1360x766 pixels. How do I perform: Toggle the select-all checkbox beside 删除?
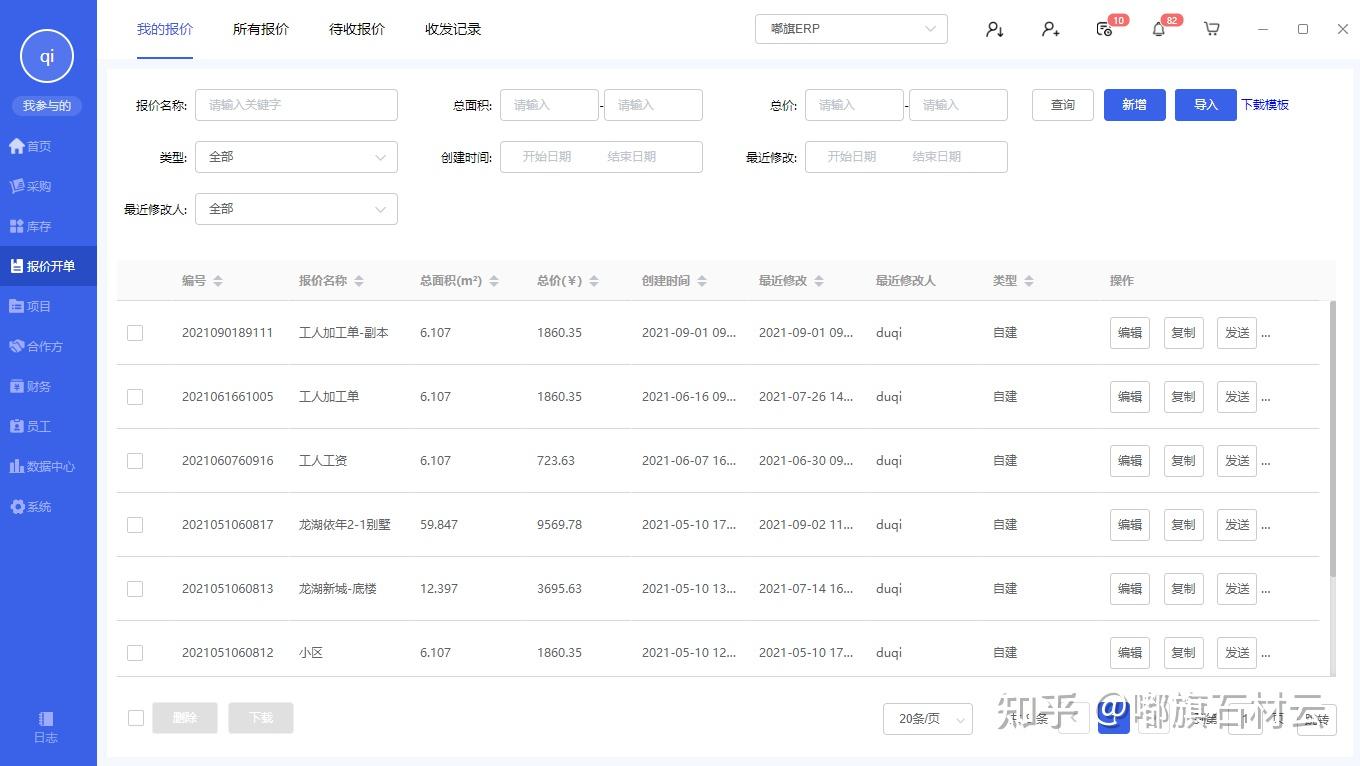pos(136,718)
